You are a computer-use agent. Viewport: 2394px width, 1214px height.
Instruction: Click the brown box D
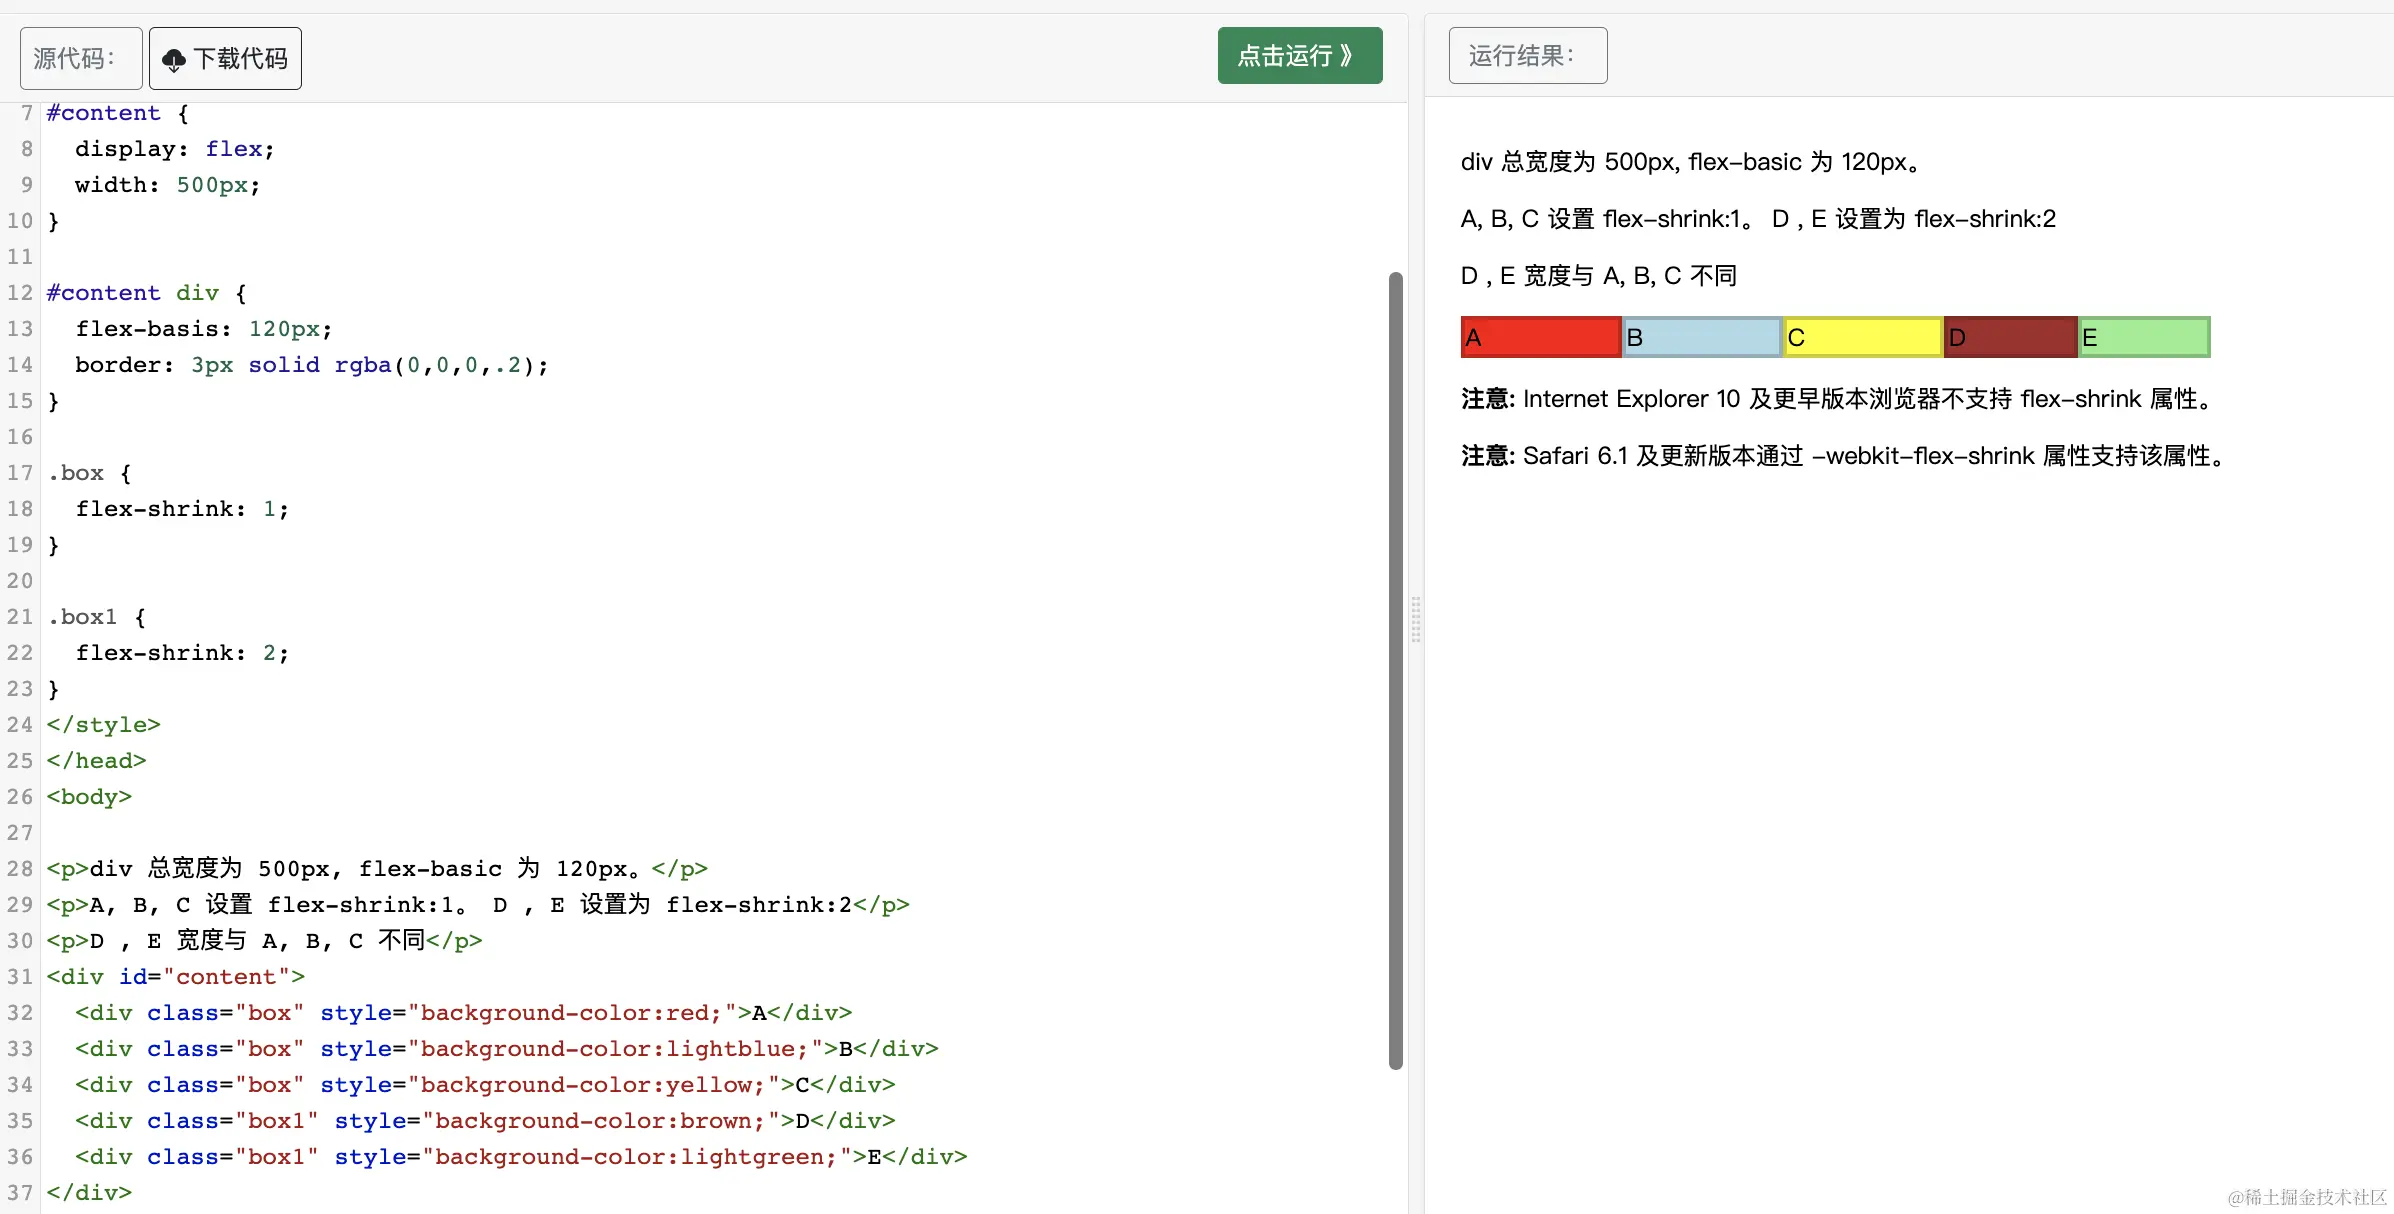click(x=2010, y=338)
